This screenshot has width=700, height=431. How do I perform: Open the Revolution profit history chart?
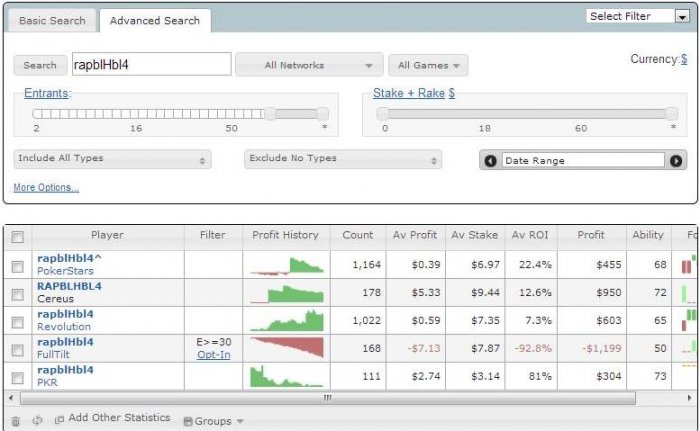click(287, 321)
